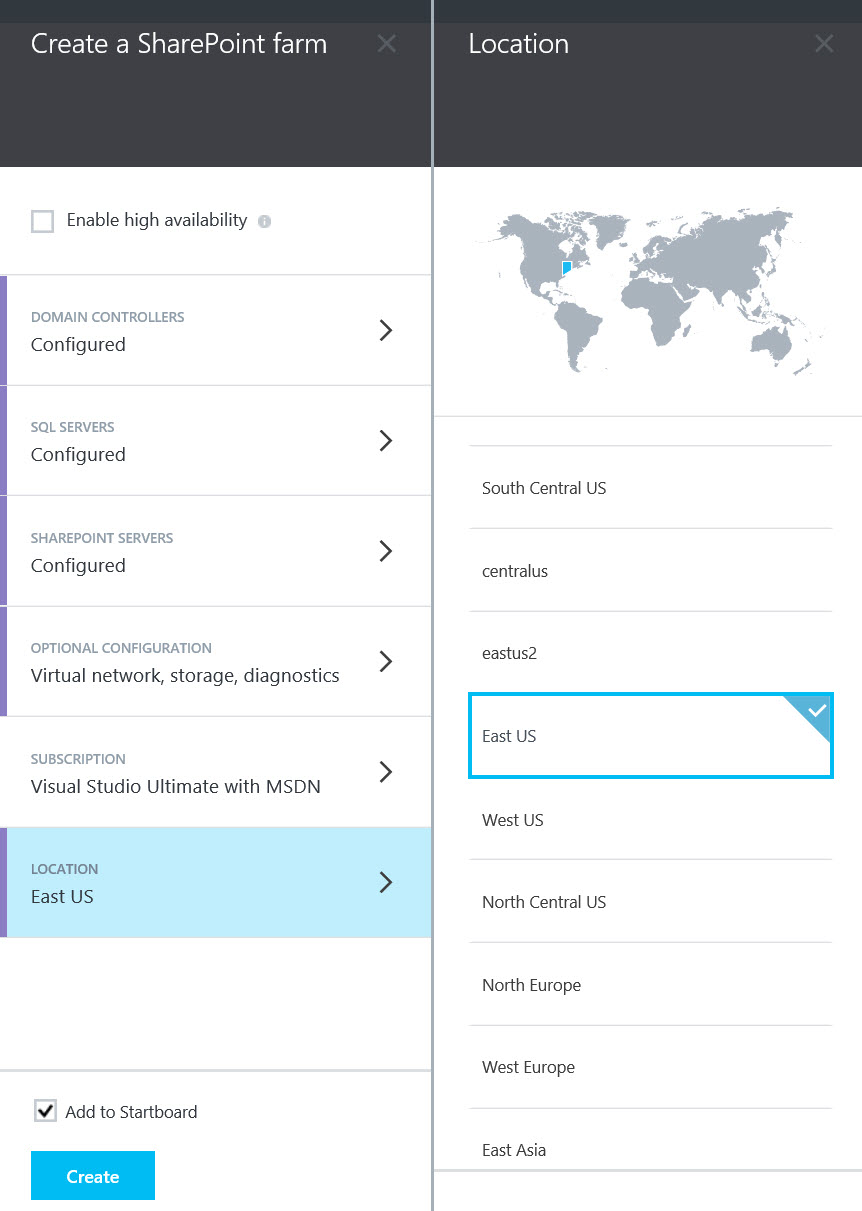Select South Central US location
The height and width of the screenshot is (1211, 862).
coord(651,488)
